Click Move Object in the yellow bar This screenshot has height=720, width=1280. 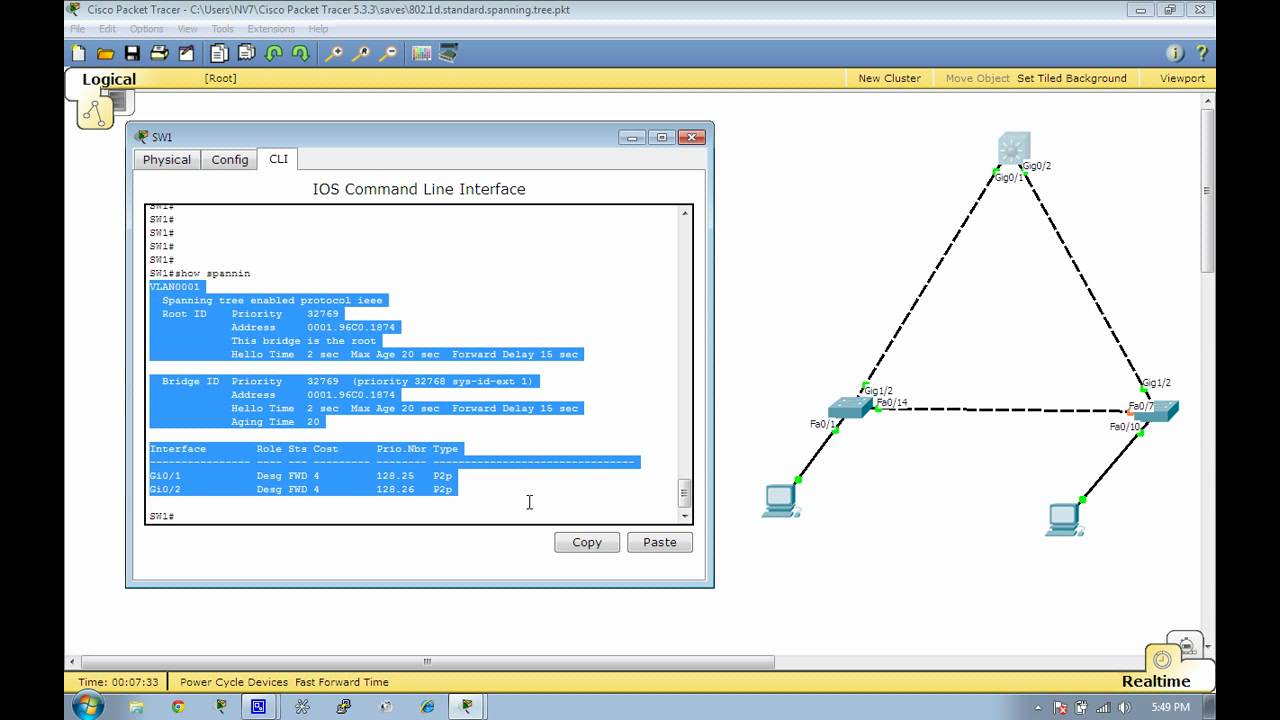pyautogui.click(x=977, y=78)
